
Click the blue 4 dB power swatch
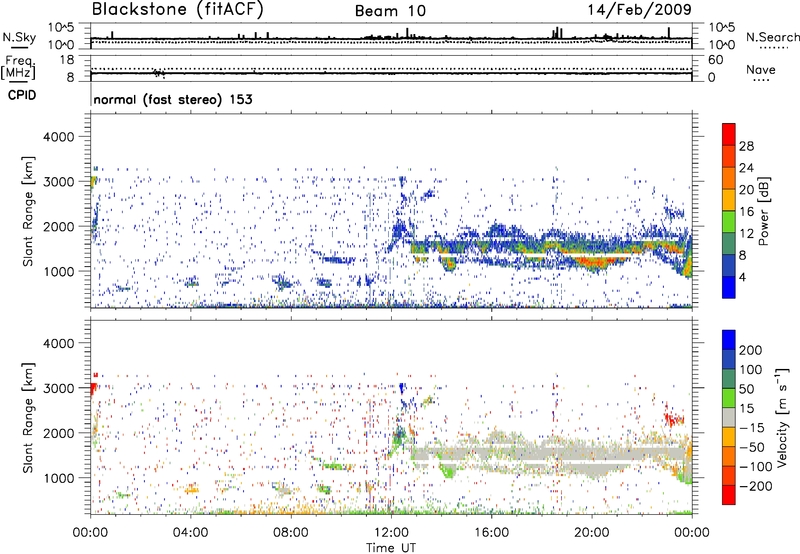729,287
